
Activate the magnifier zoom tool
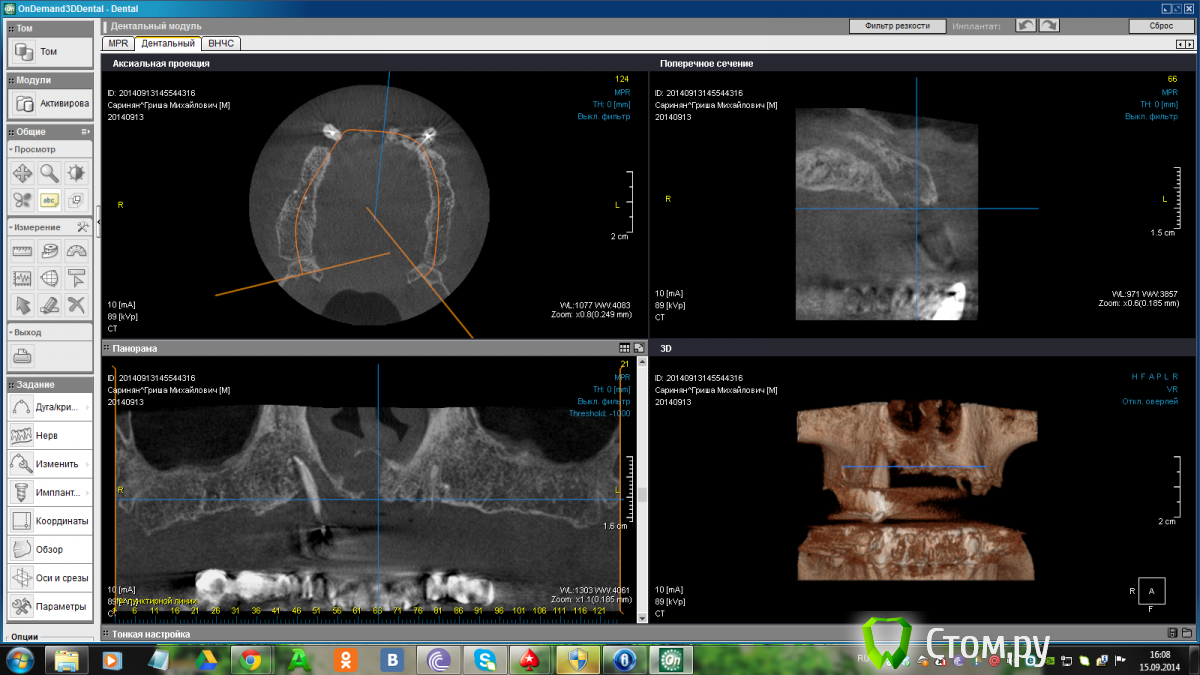[49, 173]
